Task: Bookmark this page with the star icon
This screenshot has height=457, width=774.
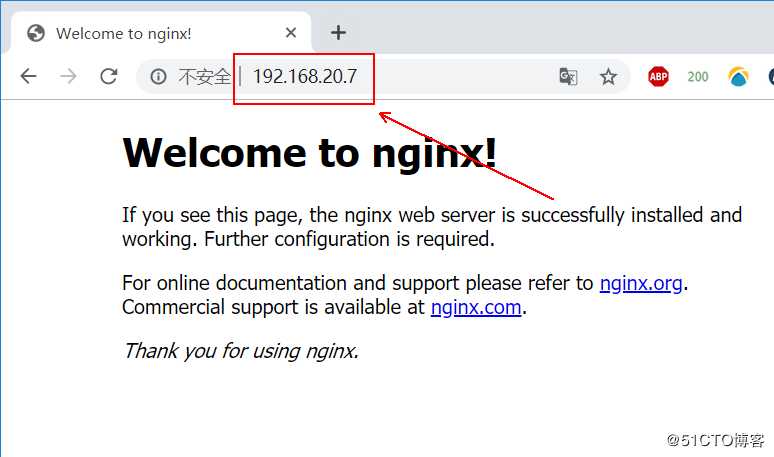Action: click(608, 76)
